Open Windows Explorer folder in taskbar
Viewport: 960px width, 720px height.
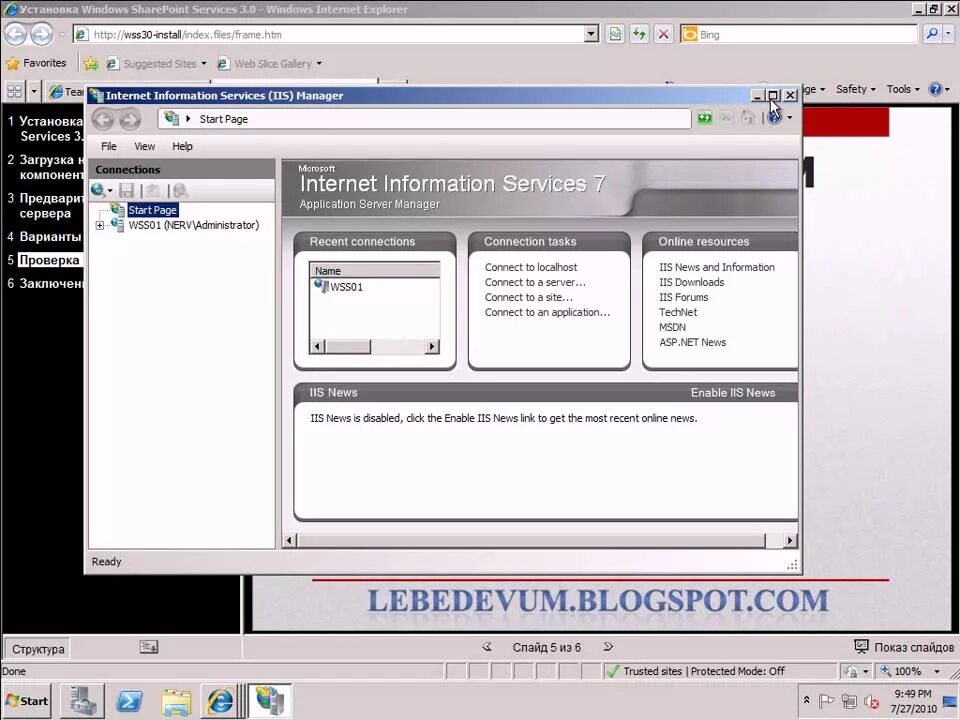pyautogui.click(x=176, y=701)
